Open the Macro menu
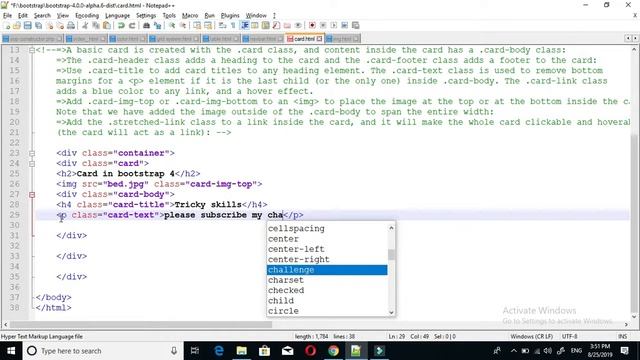 [190, 16]
